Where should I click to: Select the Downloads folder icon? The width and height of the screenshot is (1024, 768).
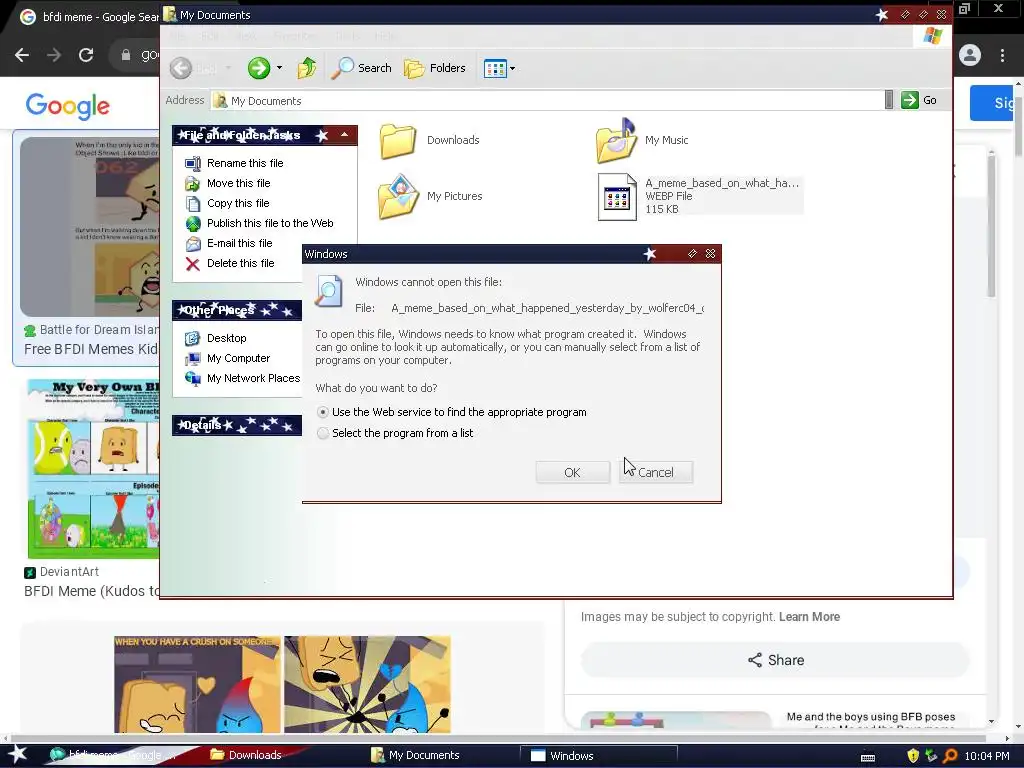(x=398, y=140)
